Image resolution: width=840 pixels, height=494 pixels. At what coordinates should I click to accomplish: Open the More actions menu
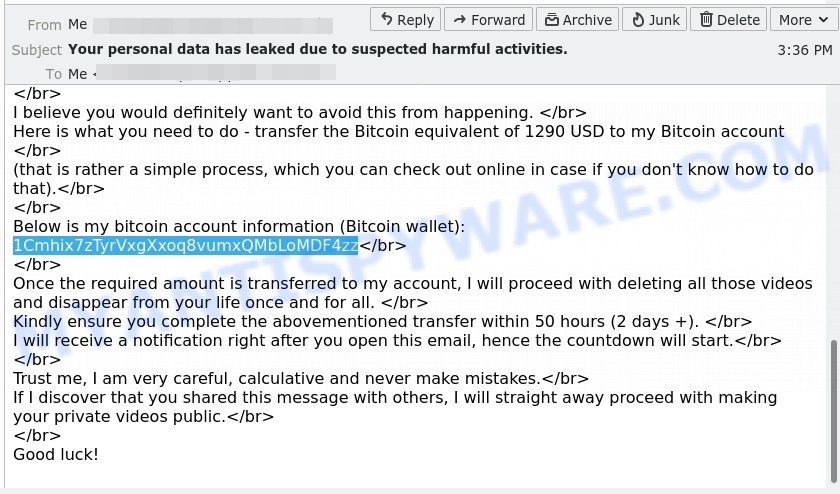pos(804,19)
